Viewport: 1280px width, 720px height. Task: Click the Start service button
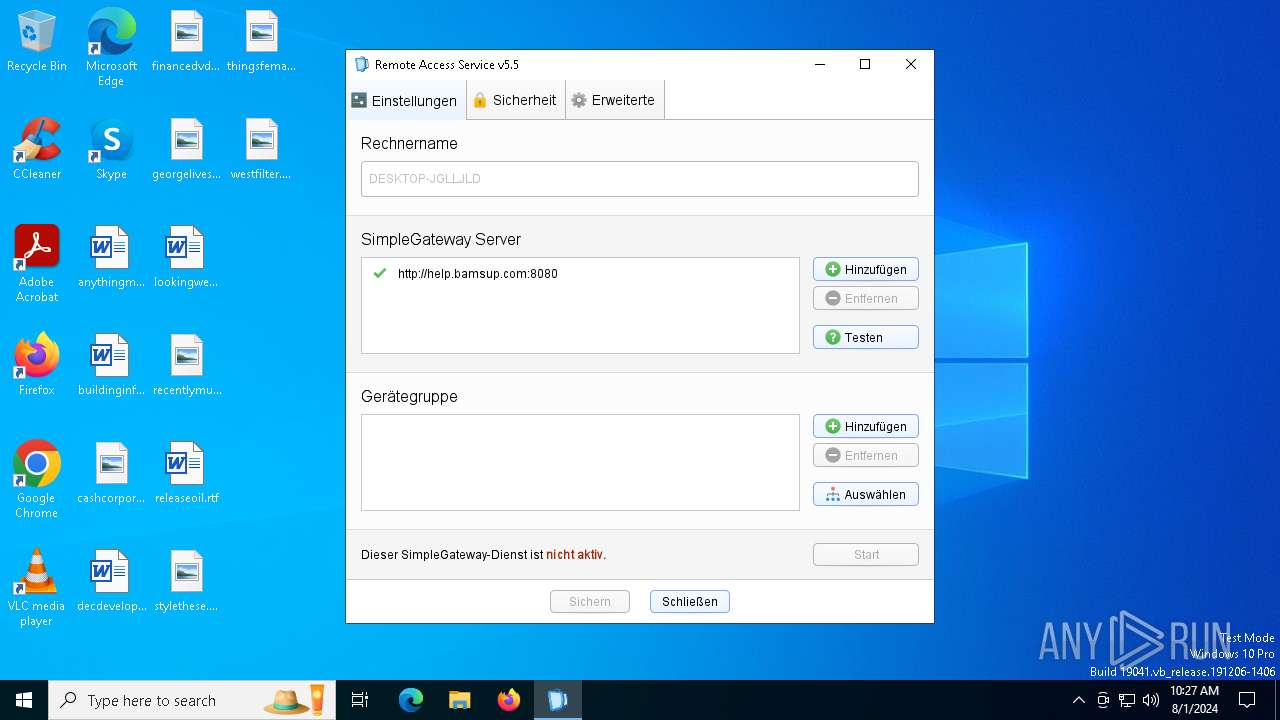click(865, 554)
